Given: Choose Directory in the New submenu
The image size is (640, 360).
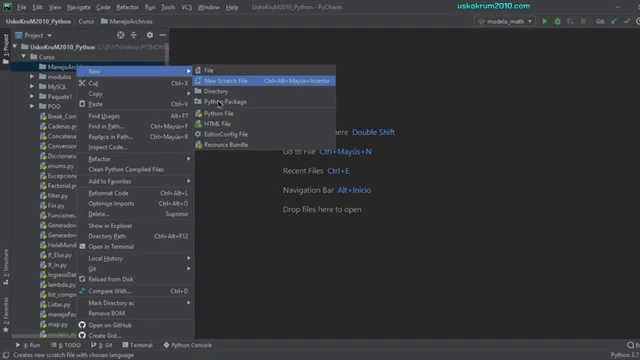Looking at the screenshot, I should 264,91.
